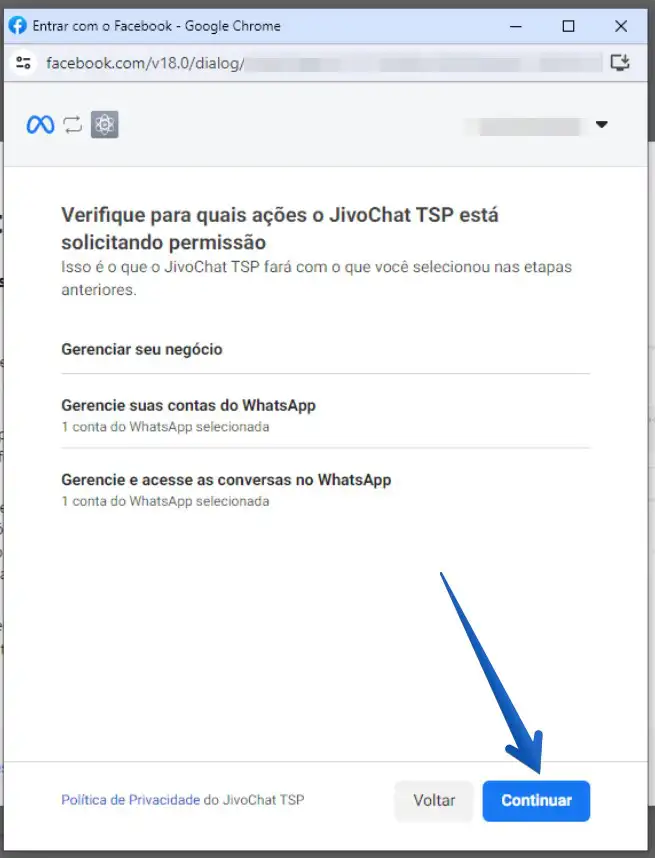The width and height of the screenshot is (655, 858).
Task: Click the Meta infinity logo icon
Action: [x=40, y=125]
